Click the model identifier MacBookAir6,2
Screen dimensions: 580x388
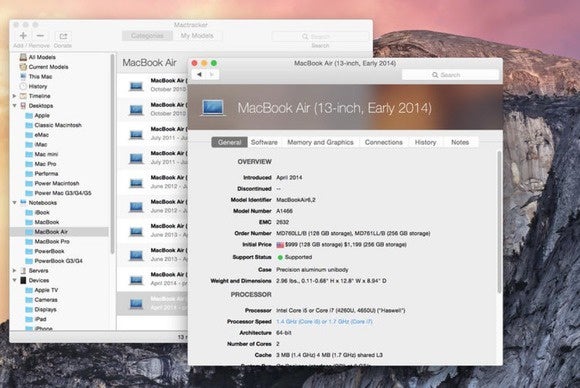pos(296,200)
